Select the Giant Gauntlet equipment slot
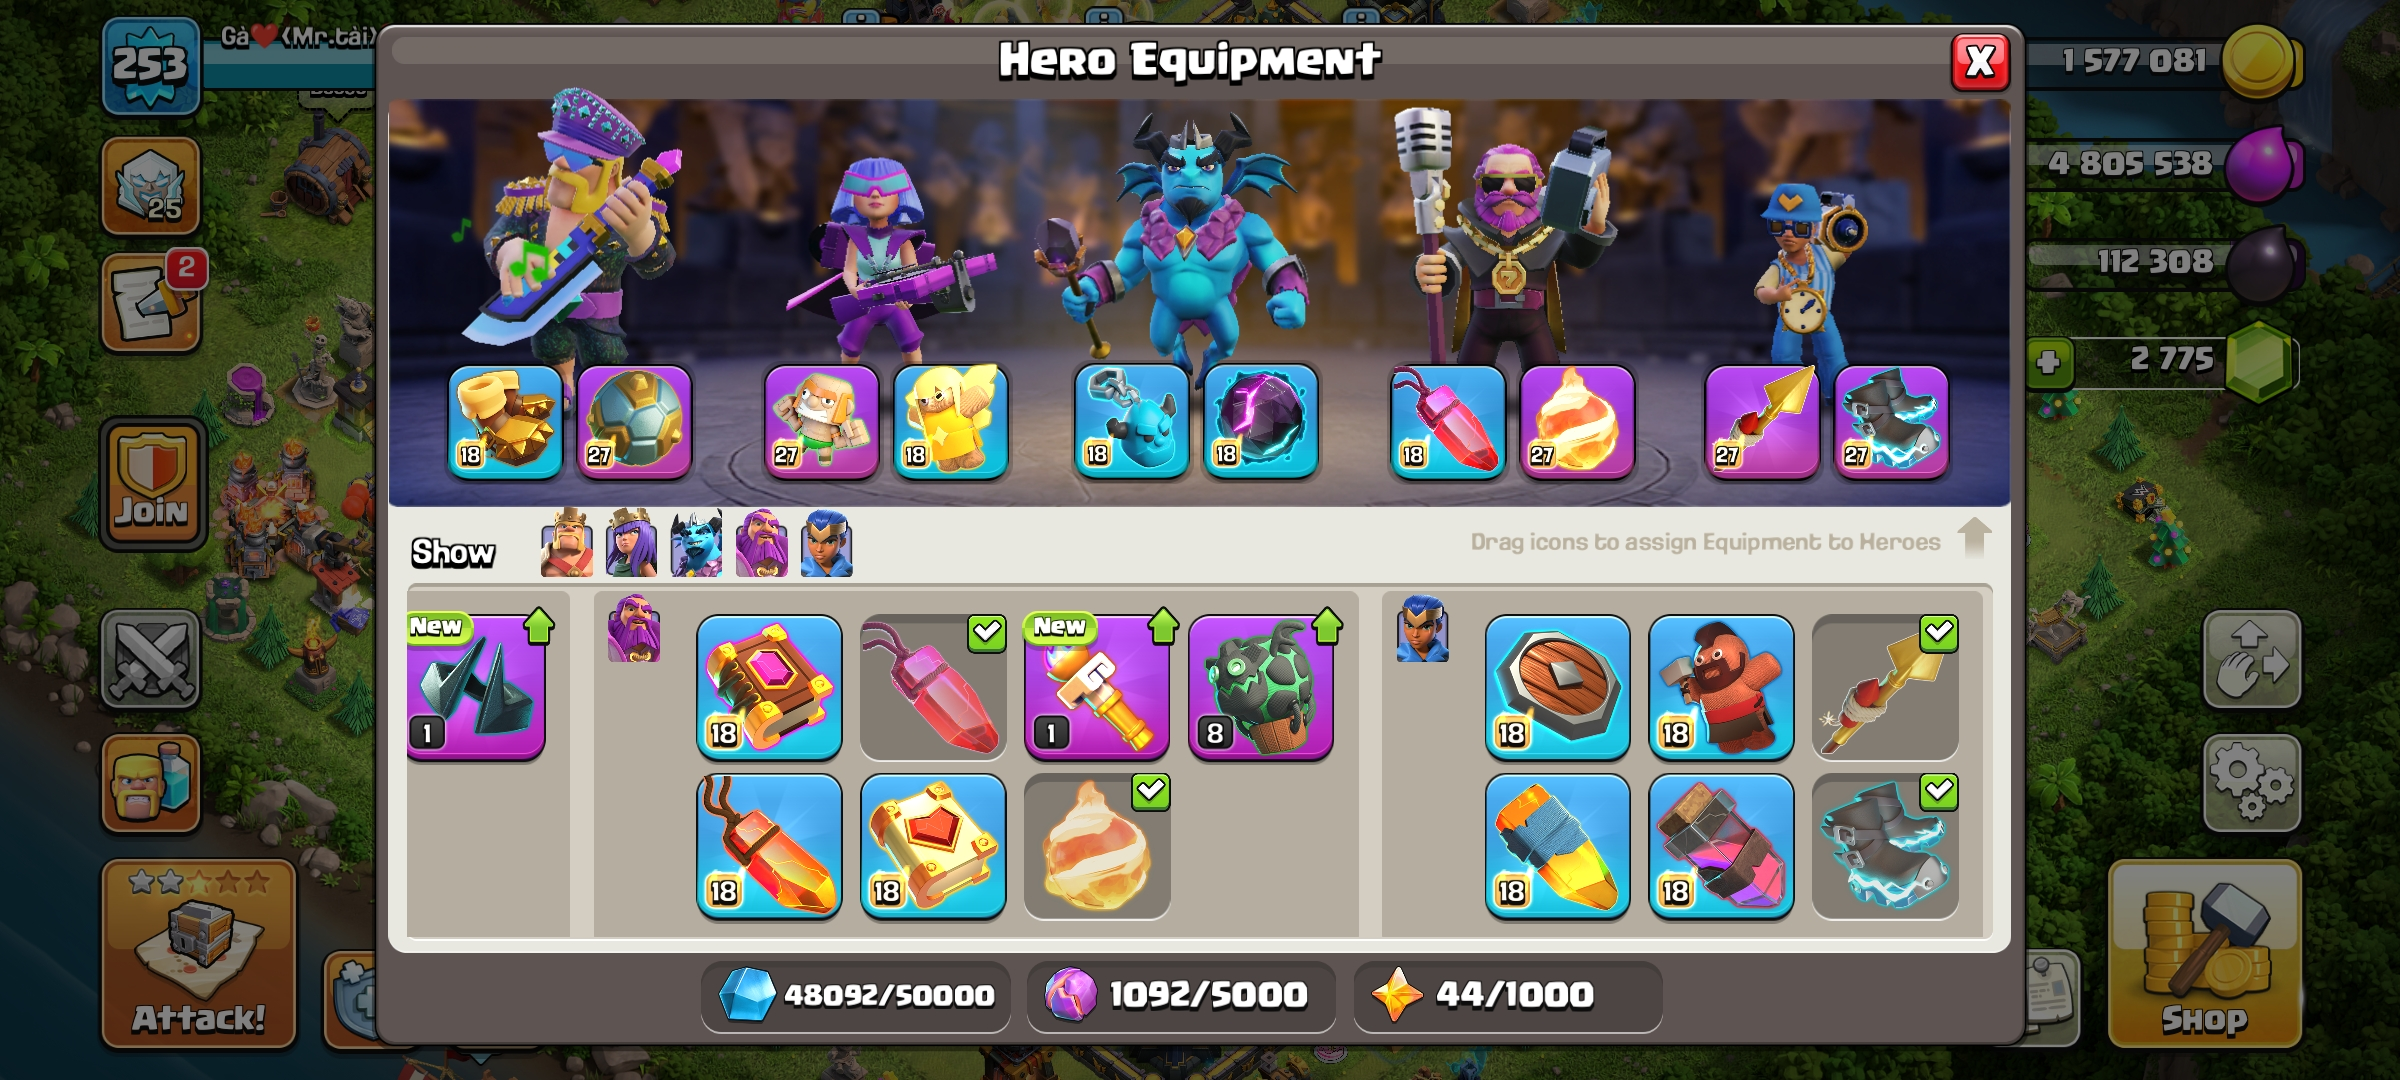 coord(505,421)
